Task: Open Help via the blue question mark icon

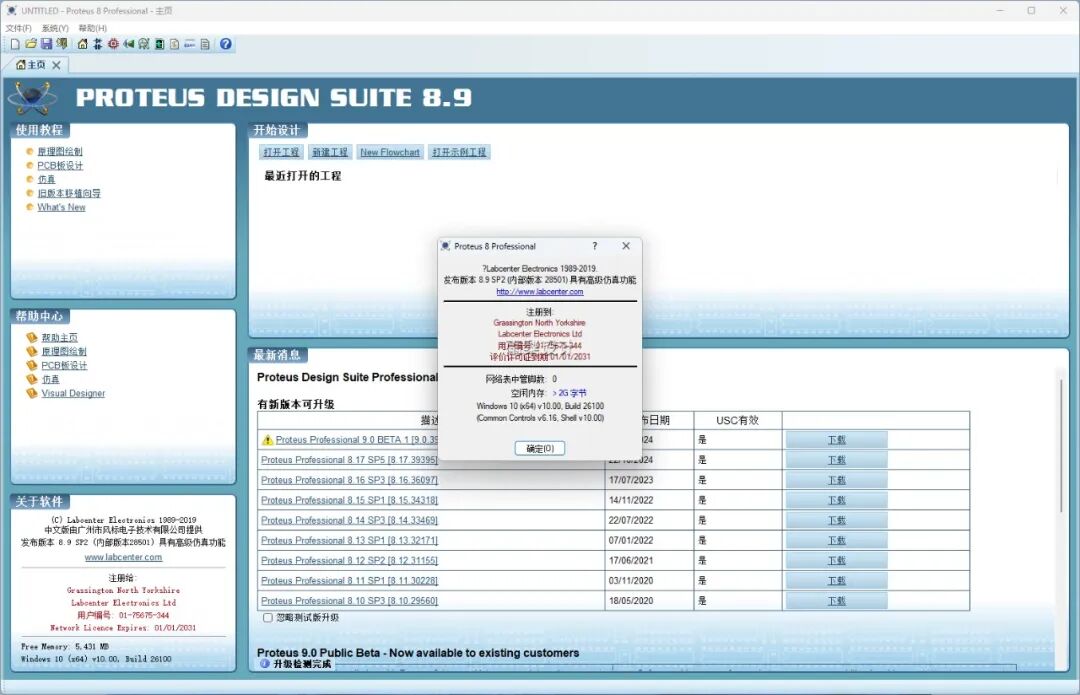Action: [x=225, y=44]
